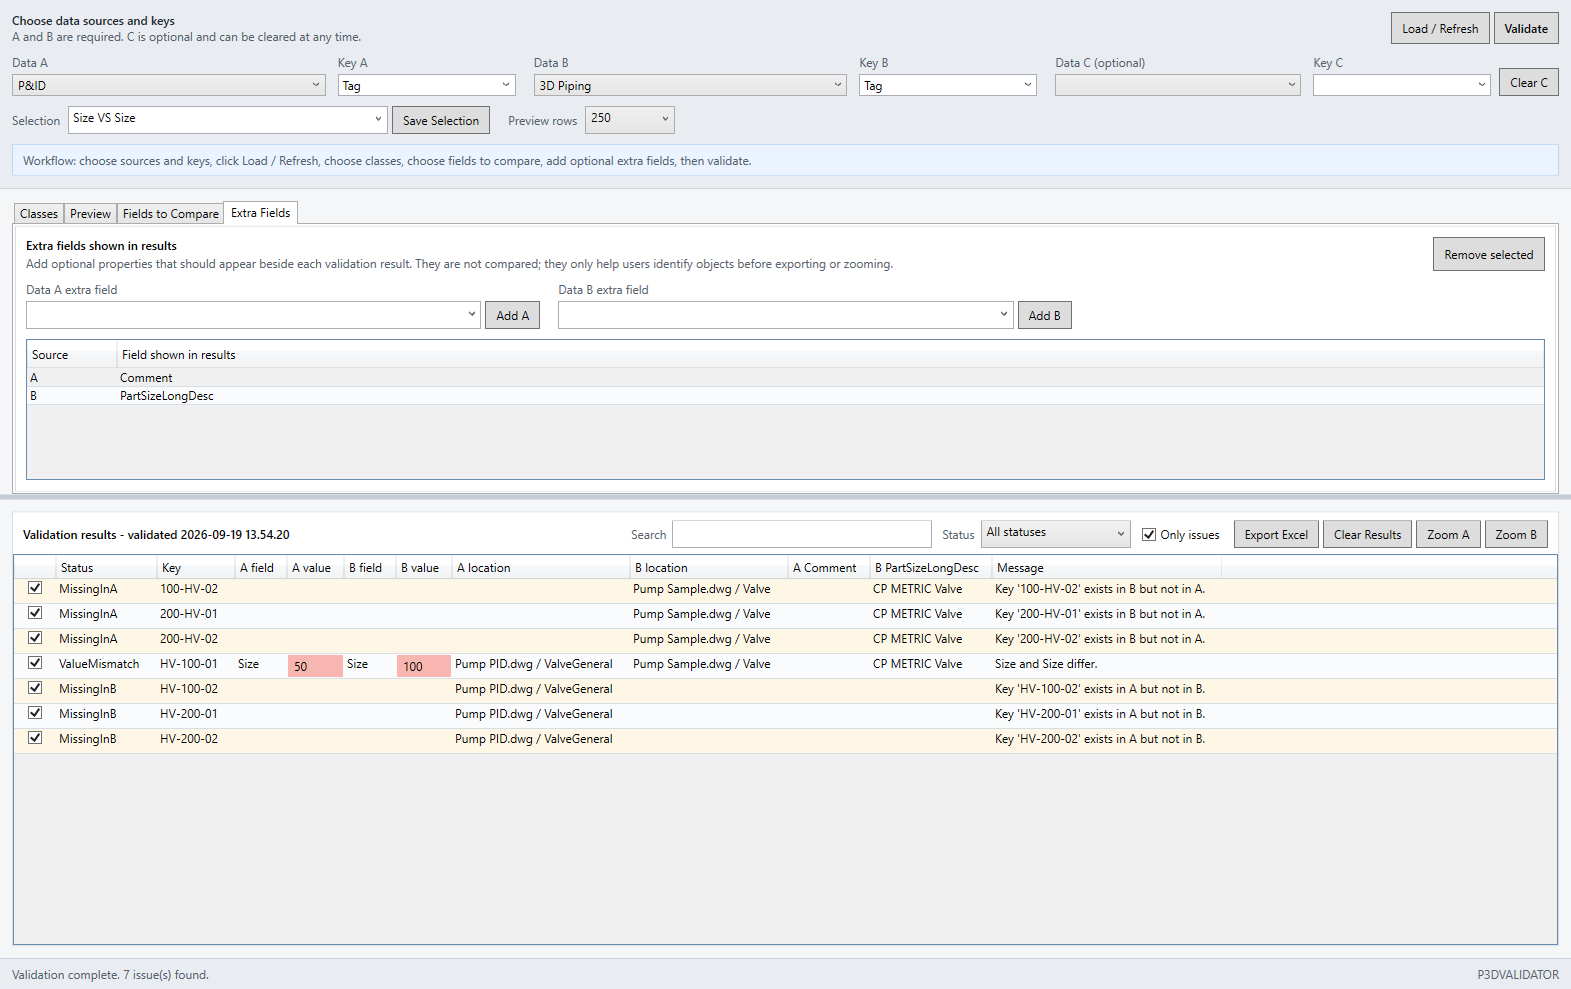This screenshot has width=1571, height=989.
Task: Toggle the Only issues checkbox
Action: 1148,534
